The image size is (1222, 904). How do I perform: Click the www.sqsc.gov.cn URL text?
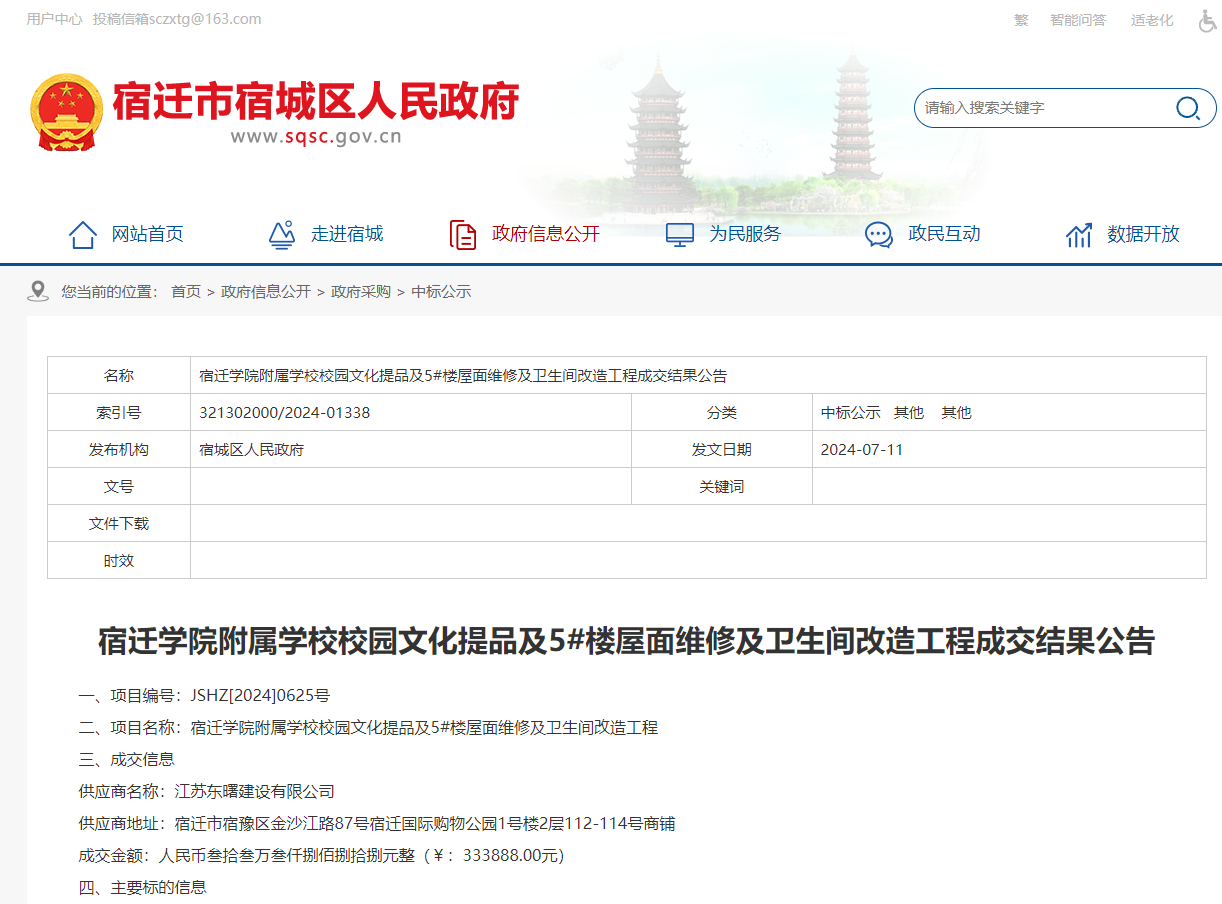[x=316, y=137]
